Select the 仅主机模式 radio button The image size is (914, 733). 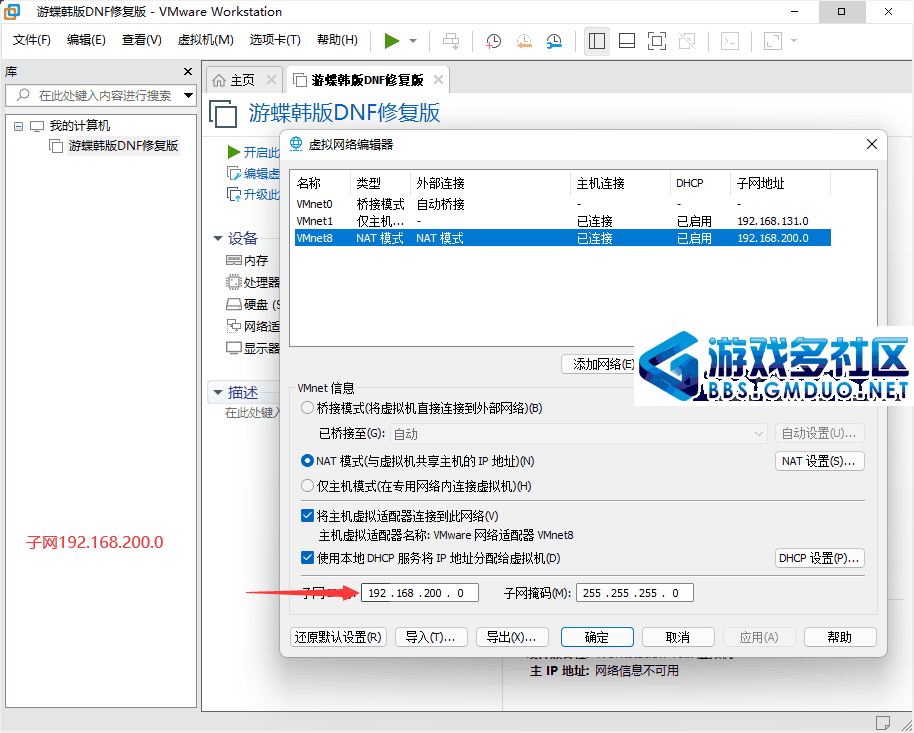coord(307,486)
